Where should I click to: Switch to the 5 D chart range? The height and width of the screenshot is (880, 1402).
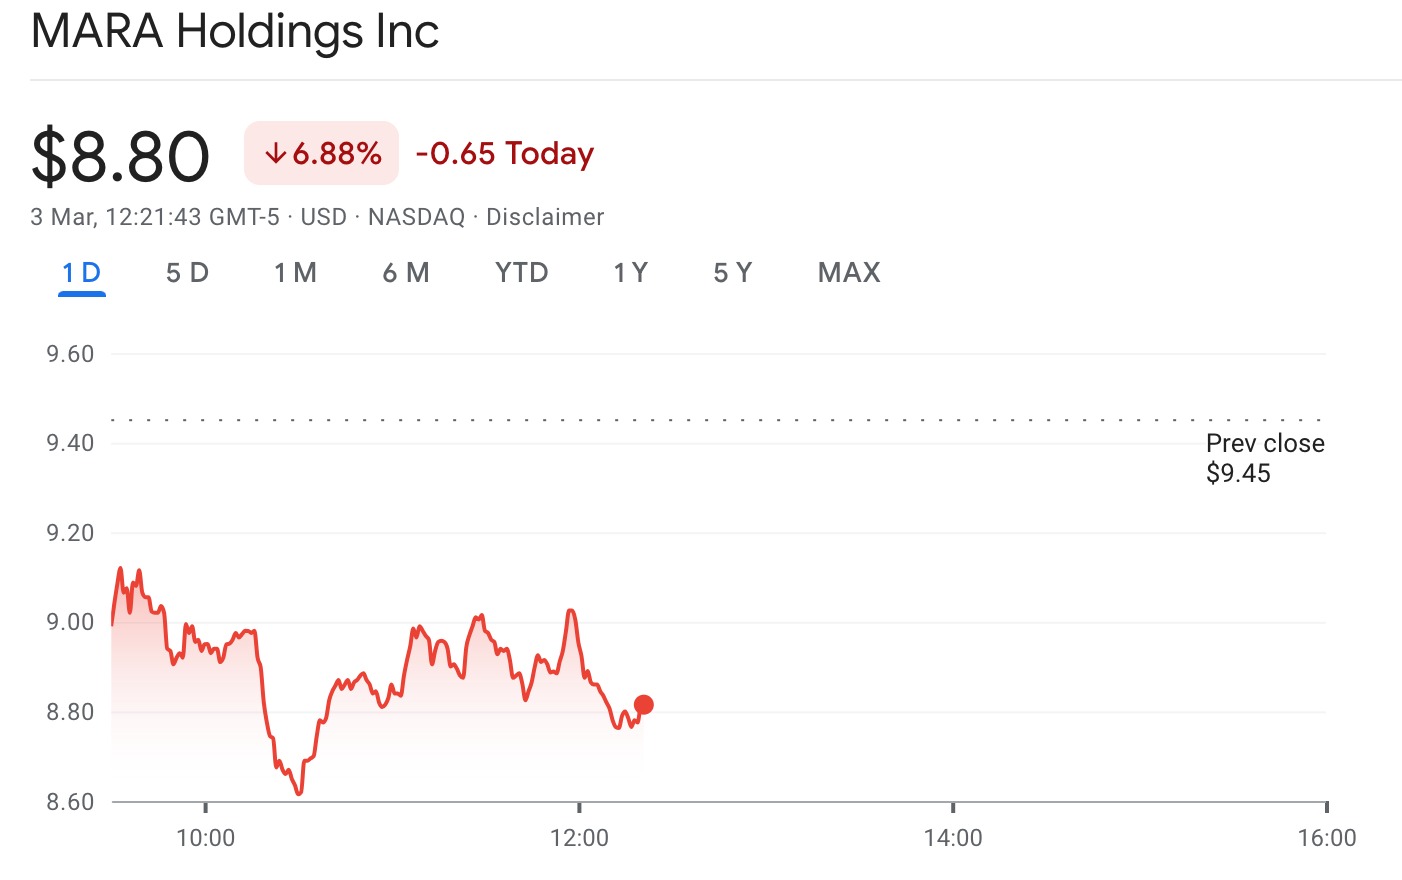(187, 273)
